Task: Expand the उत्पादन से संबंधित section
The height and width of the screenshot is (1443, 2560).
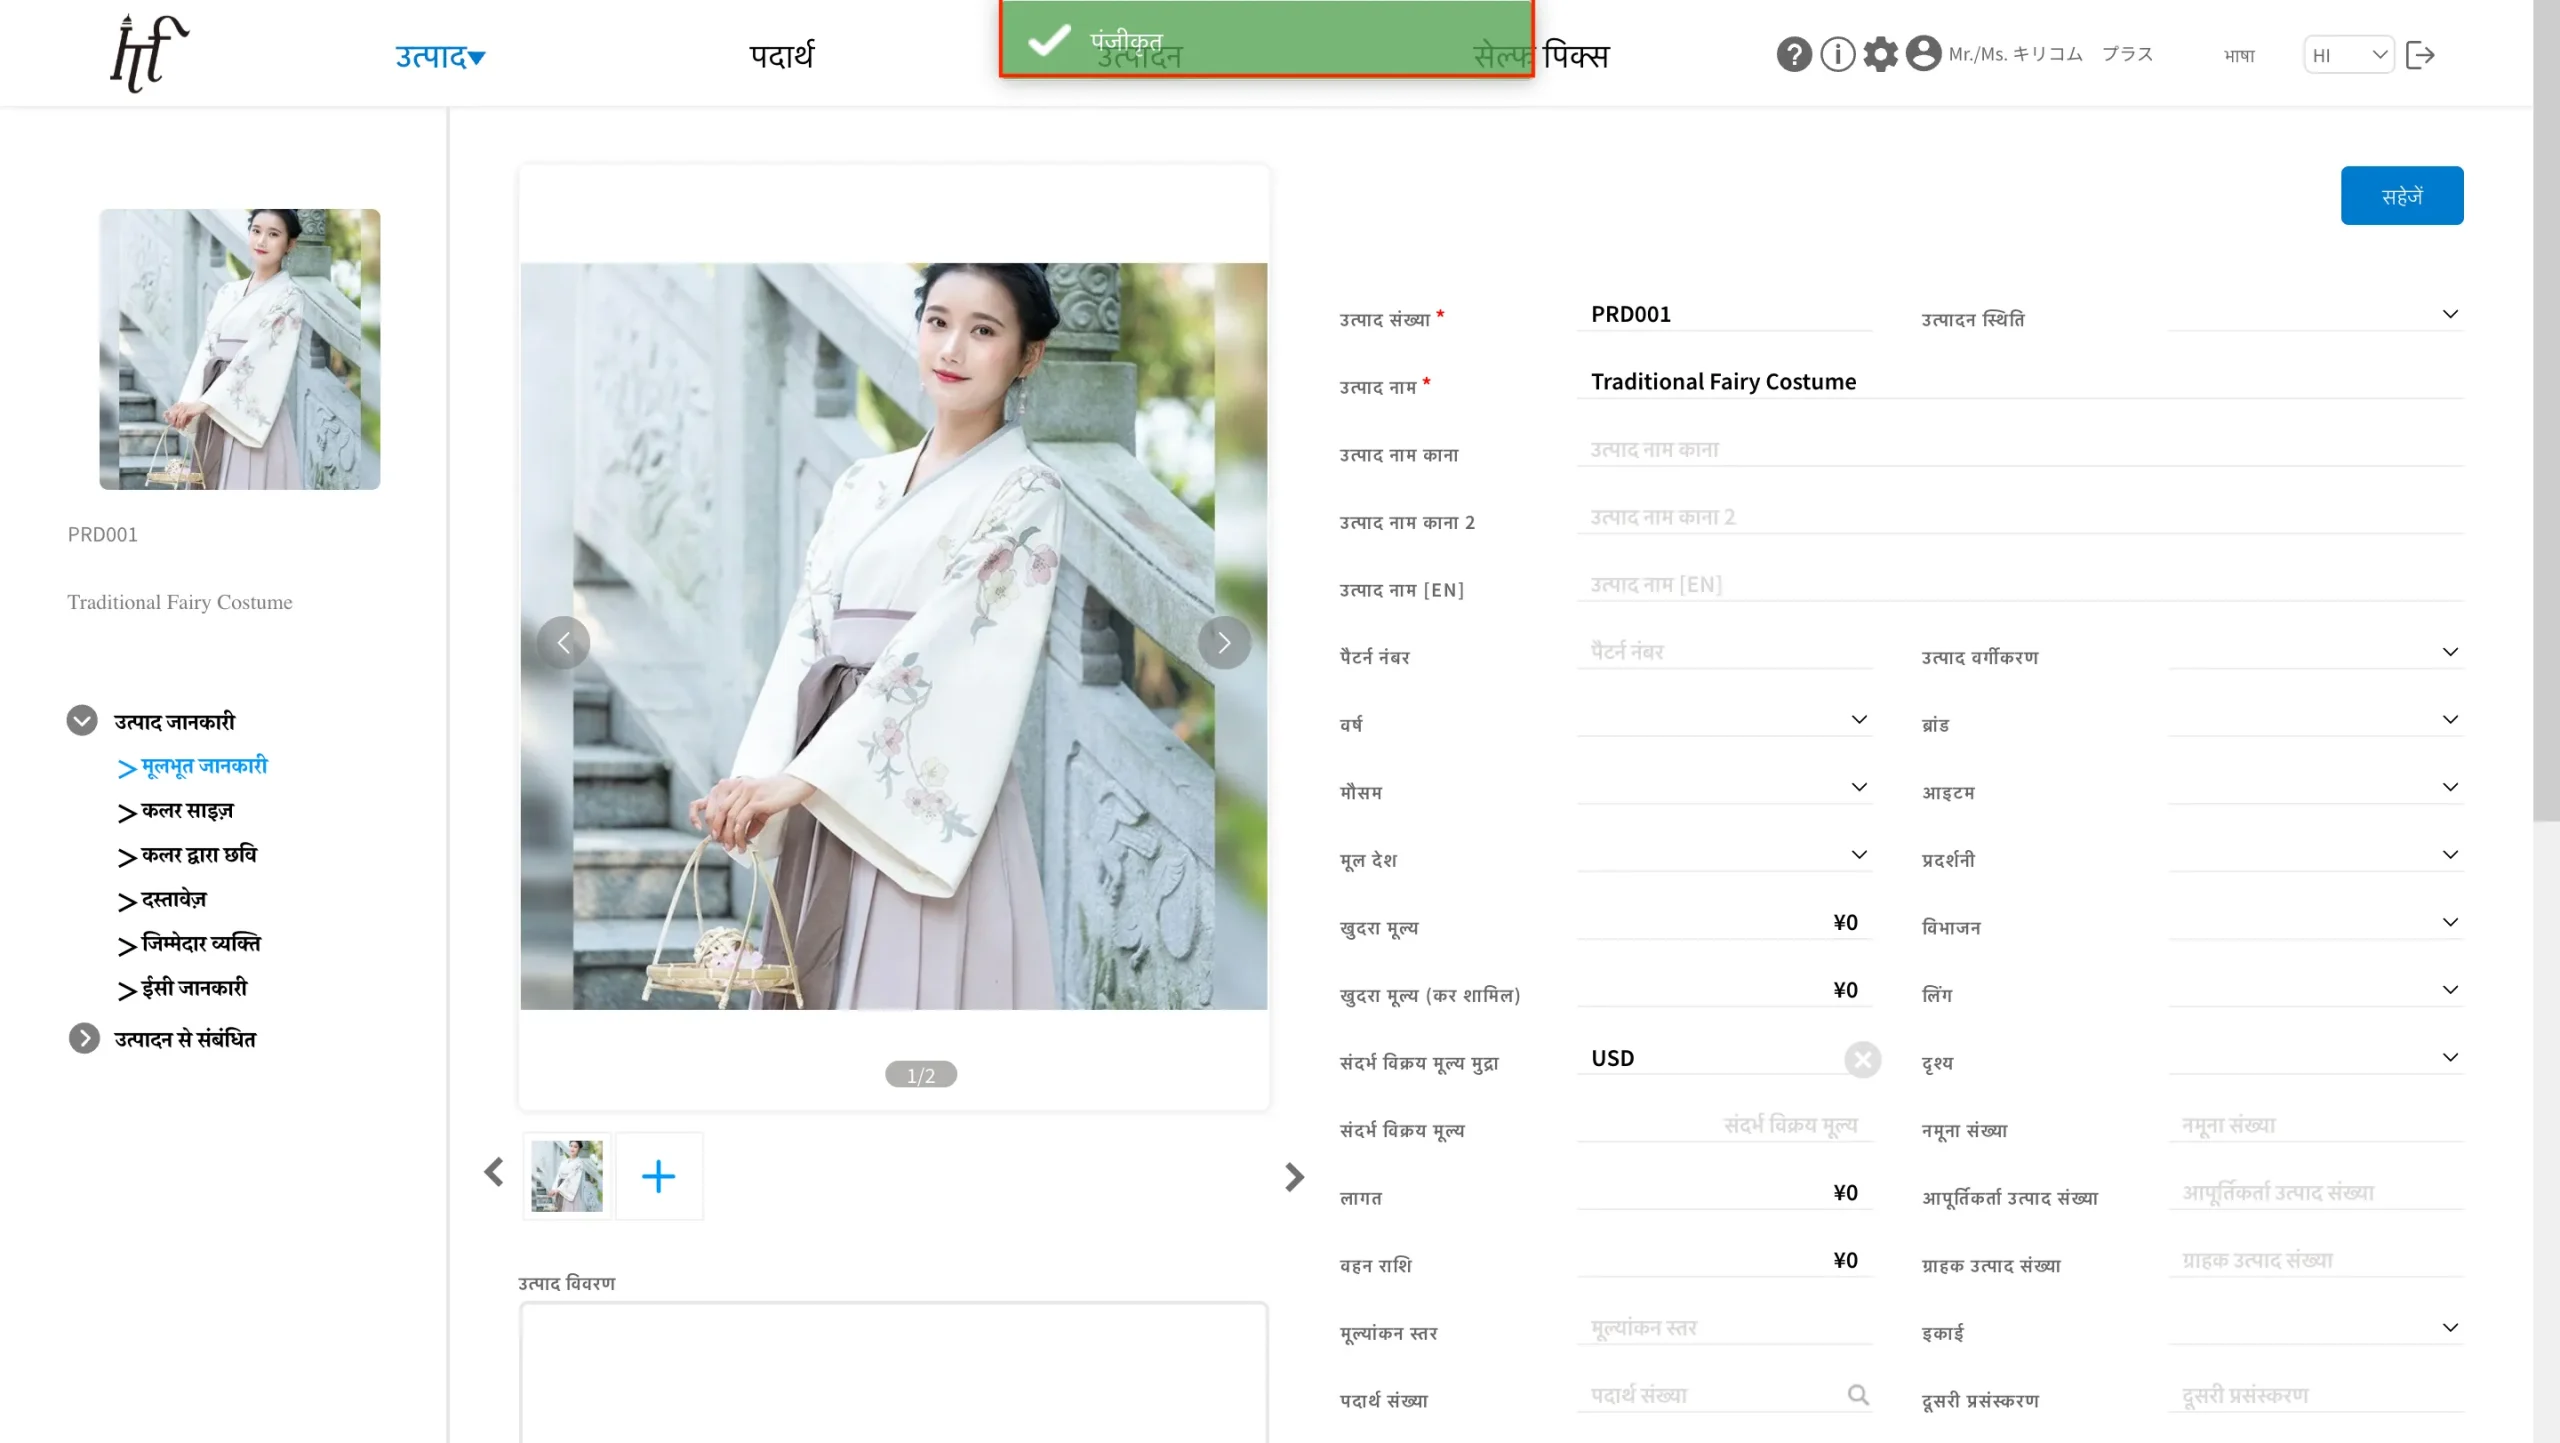Action: 84,1038
